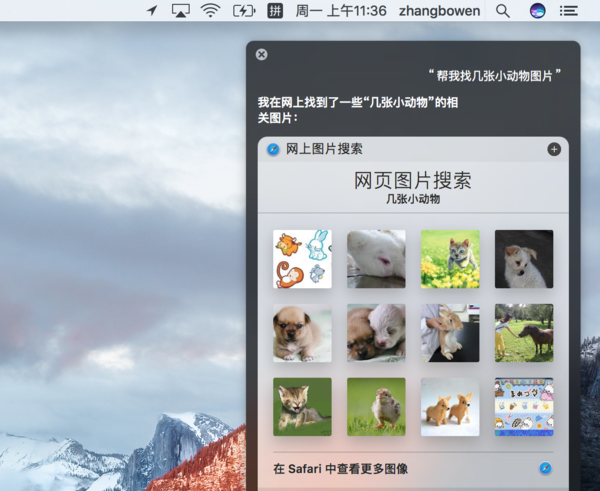The width and height of the screenshot is (600, 491).
Task: Close the Siri results panel
Action: 262,54
